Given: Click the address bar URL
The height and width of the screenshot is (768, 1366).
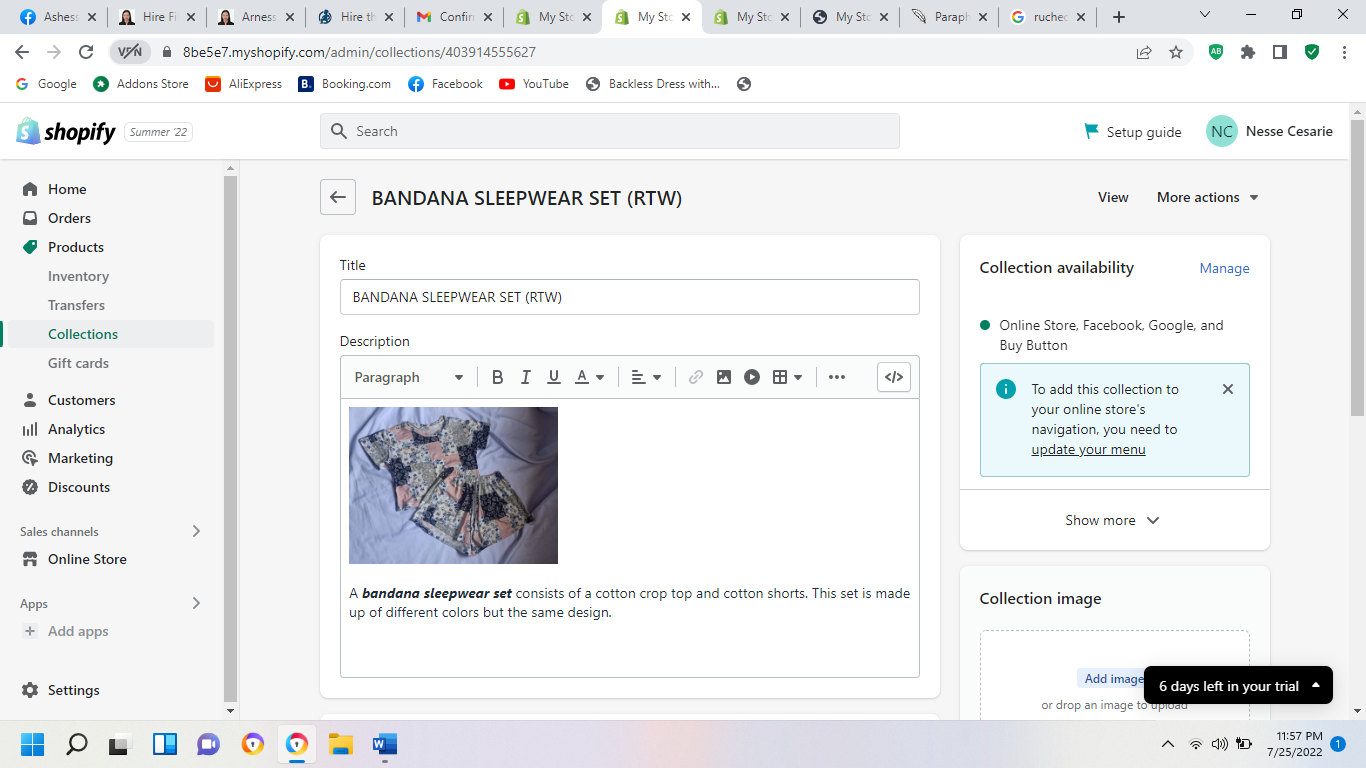Looking at the screenshot, I should pos(360,52).
